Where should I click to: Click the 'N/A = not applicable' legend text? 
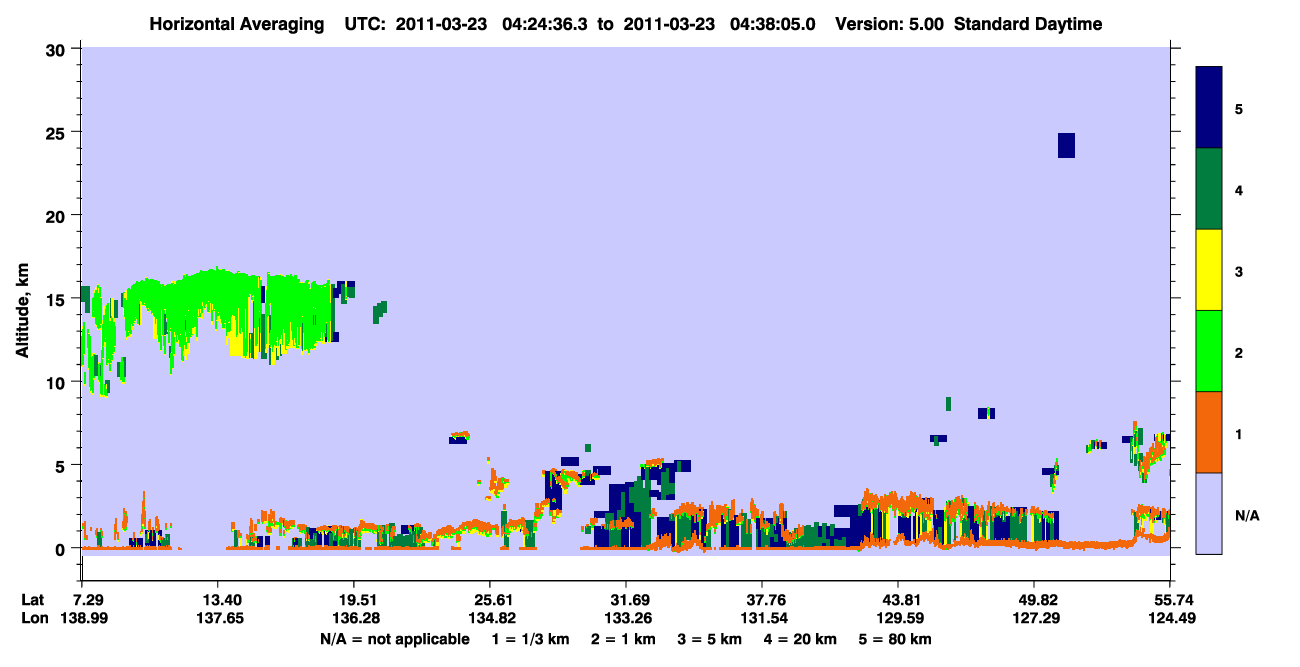point(394,639)
